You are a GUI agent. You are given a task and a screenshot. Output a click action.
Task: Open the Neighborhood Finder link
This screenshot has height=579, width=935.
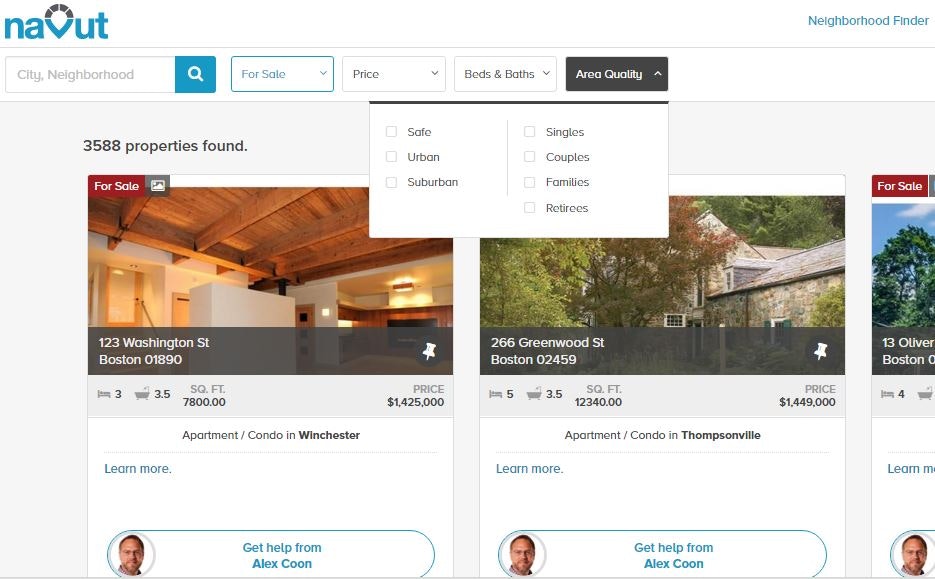pos(868,20)
